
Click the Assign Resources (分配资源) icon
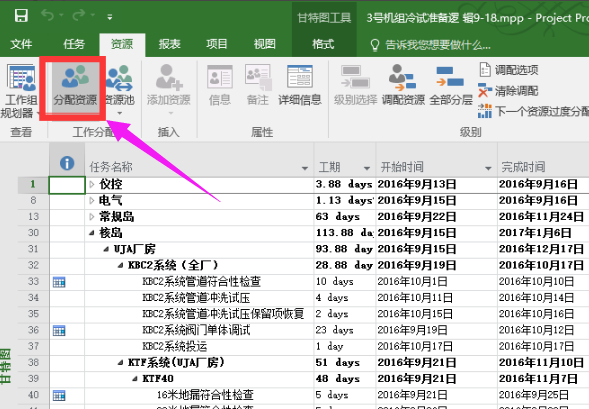tap(75, 87)
